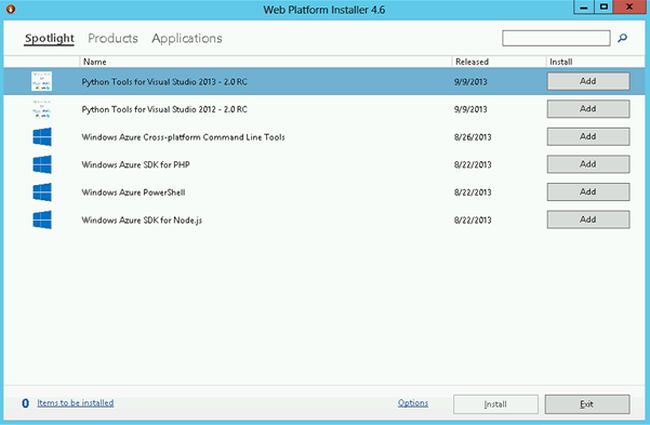This screenshot has height=425, width=650.
Task: Open the Applications tab
Action: (187, 38)
